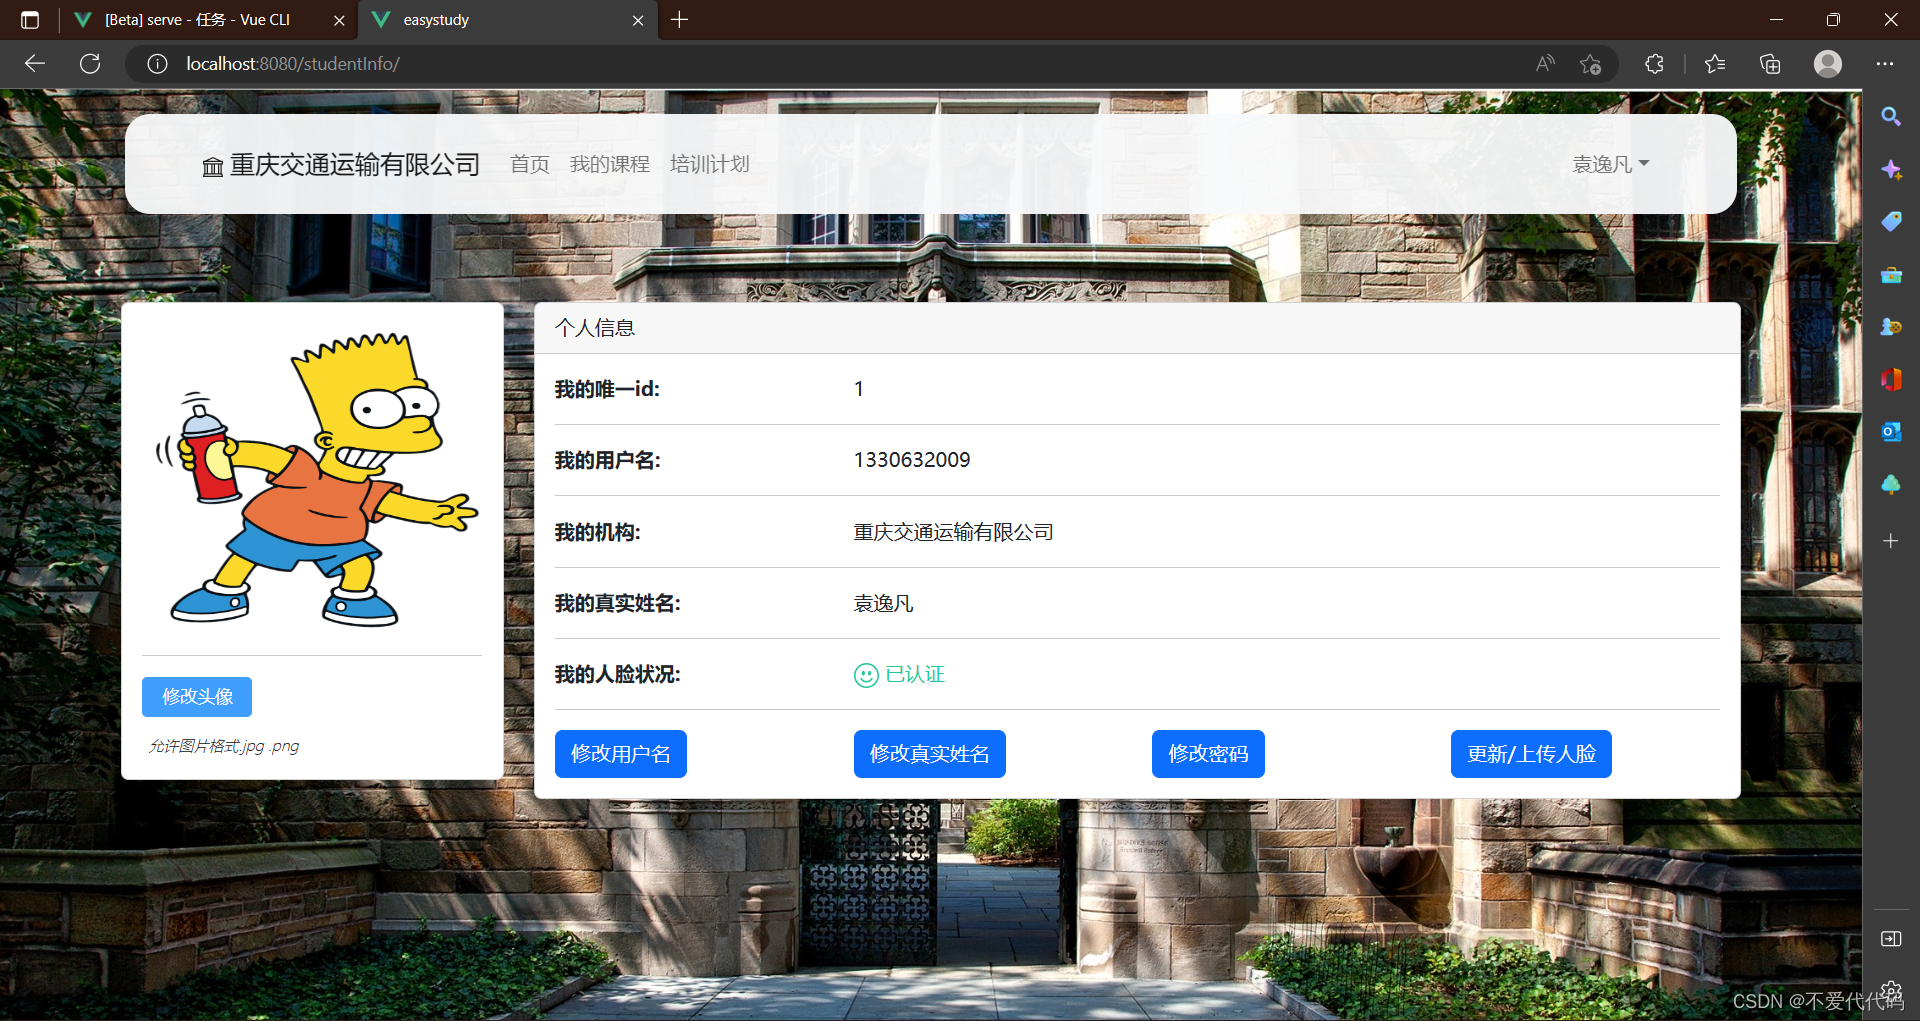Click the 我的唯一id label
Viewport: 1920px width, 1021px height.
[x=607, y=389]
